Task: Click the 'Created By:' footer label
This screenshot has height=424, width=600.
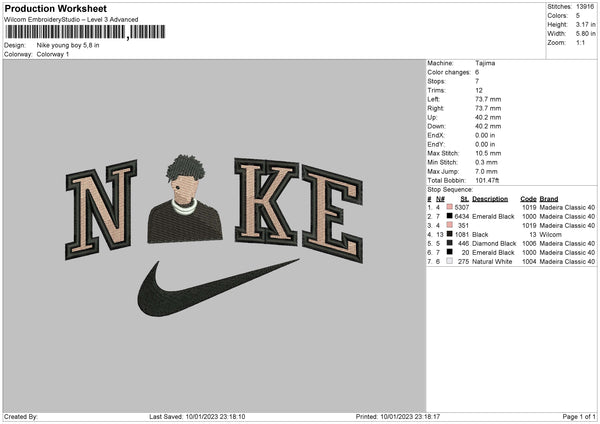Action: 21,417
